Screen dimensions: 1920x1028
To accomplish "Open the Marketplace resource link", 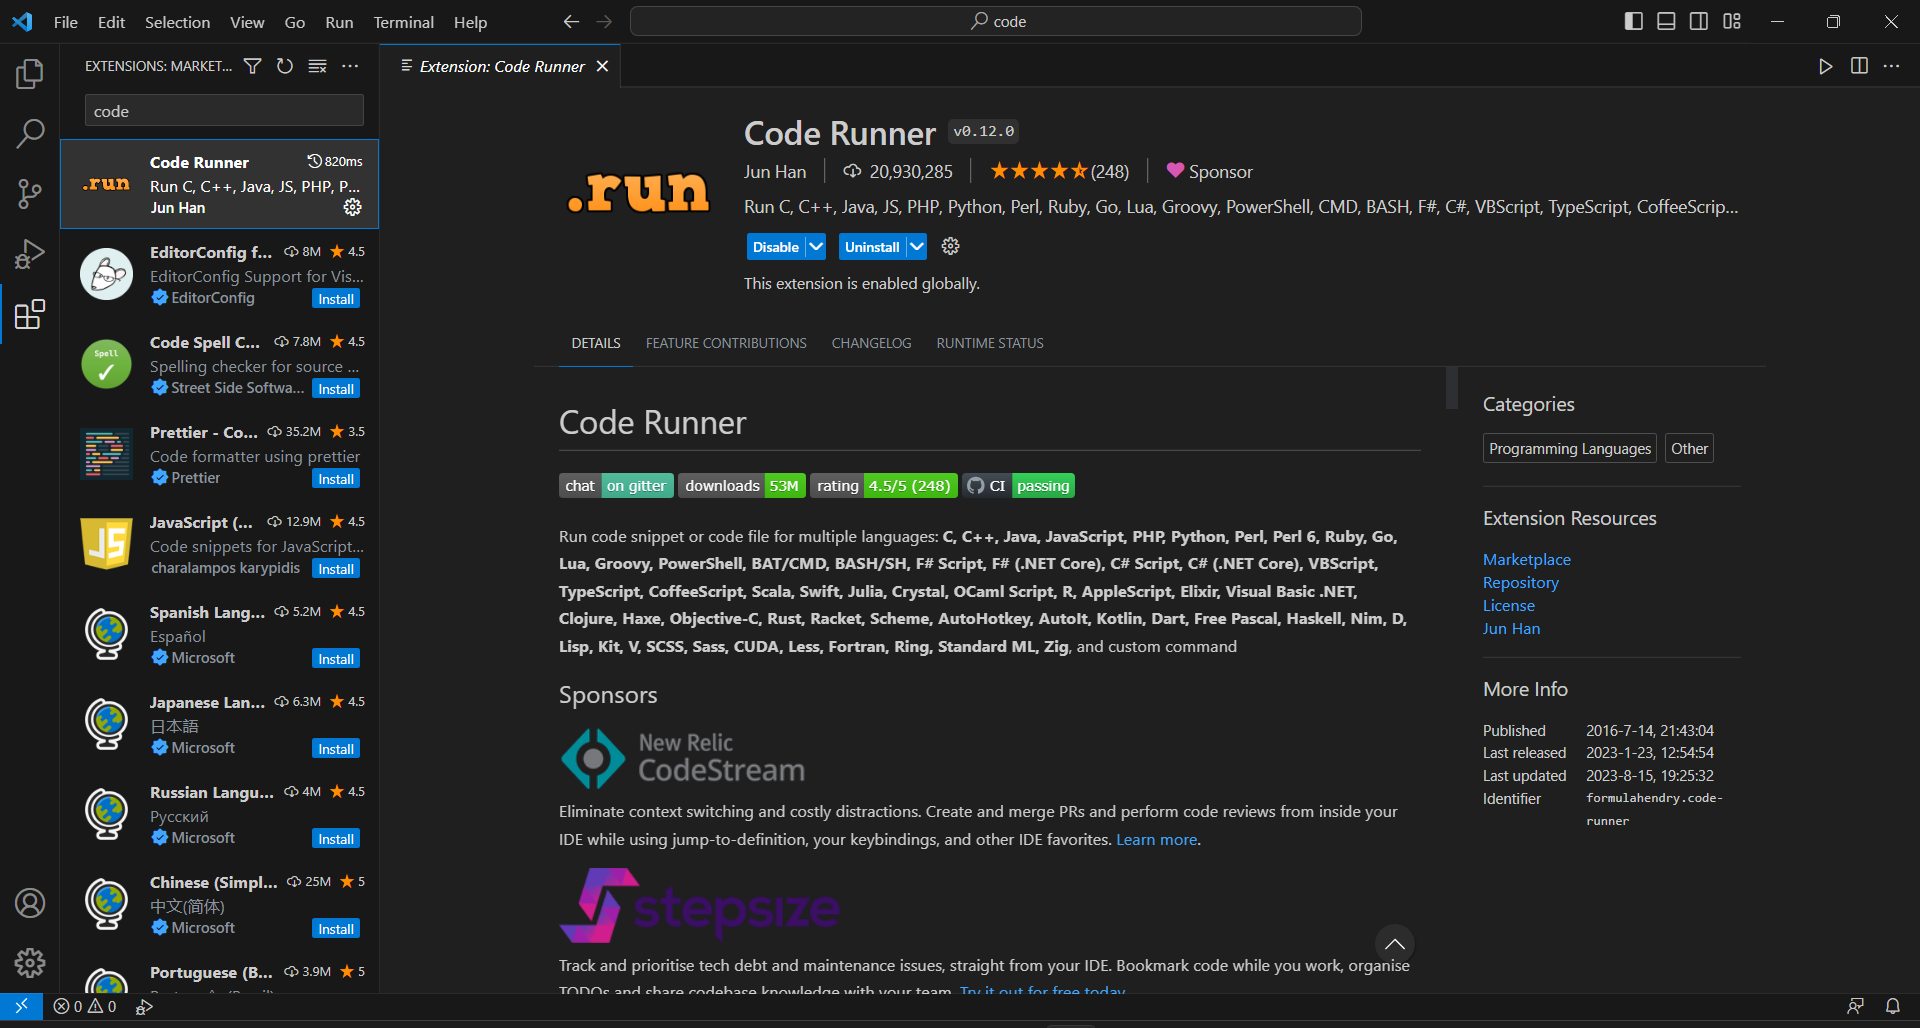I will [1526, 559].
